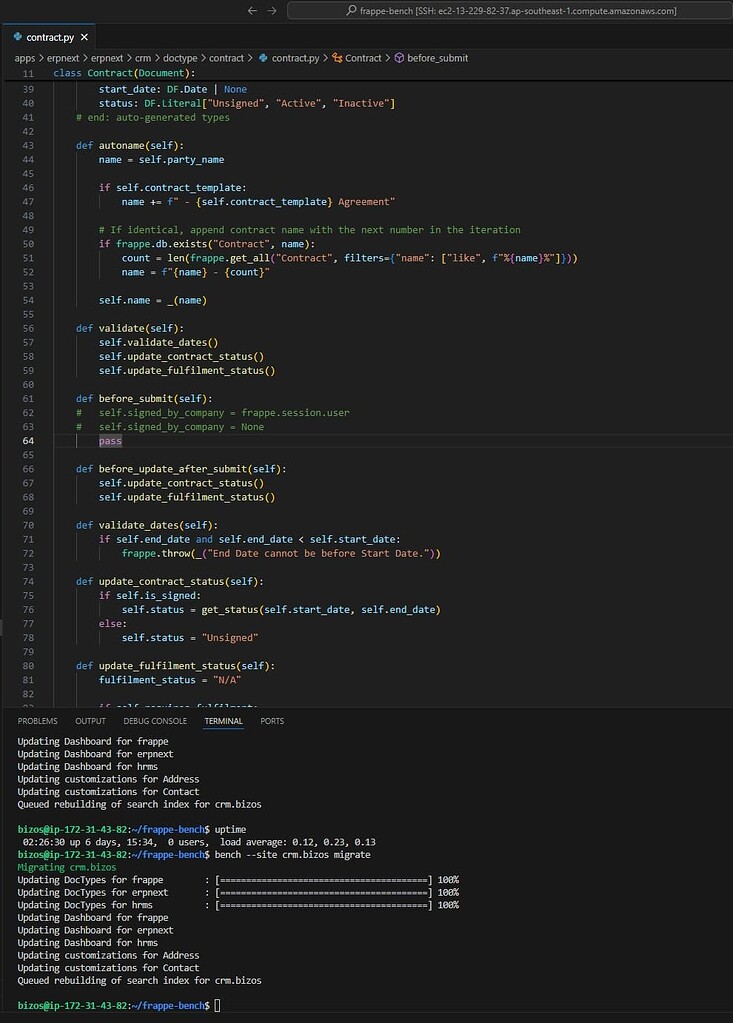Click the search icon in the command center
This screenshot has width=733, height=1023.
click(x=352, y=10)
